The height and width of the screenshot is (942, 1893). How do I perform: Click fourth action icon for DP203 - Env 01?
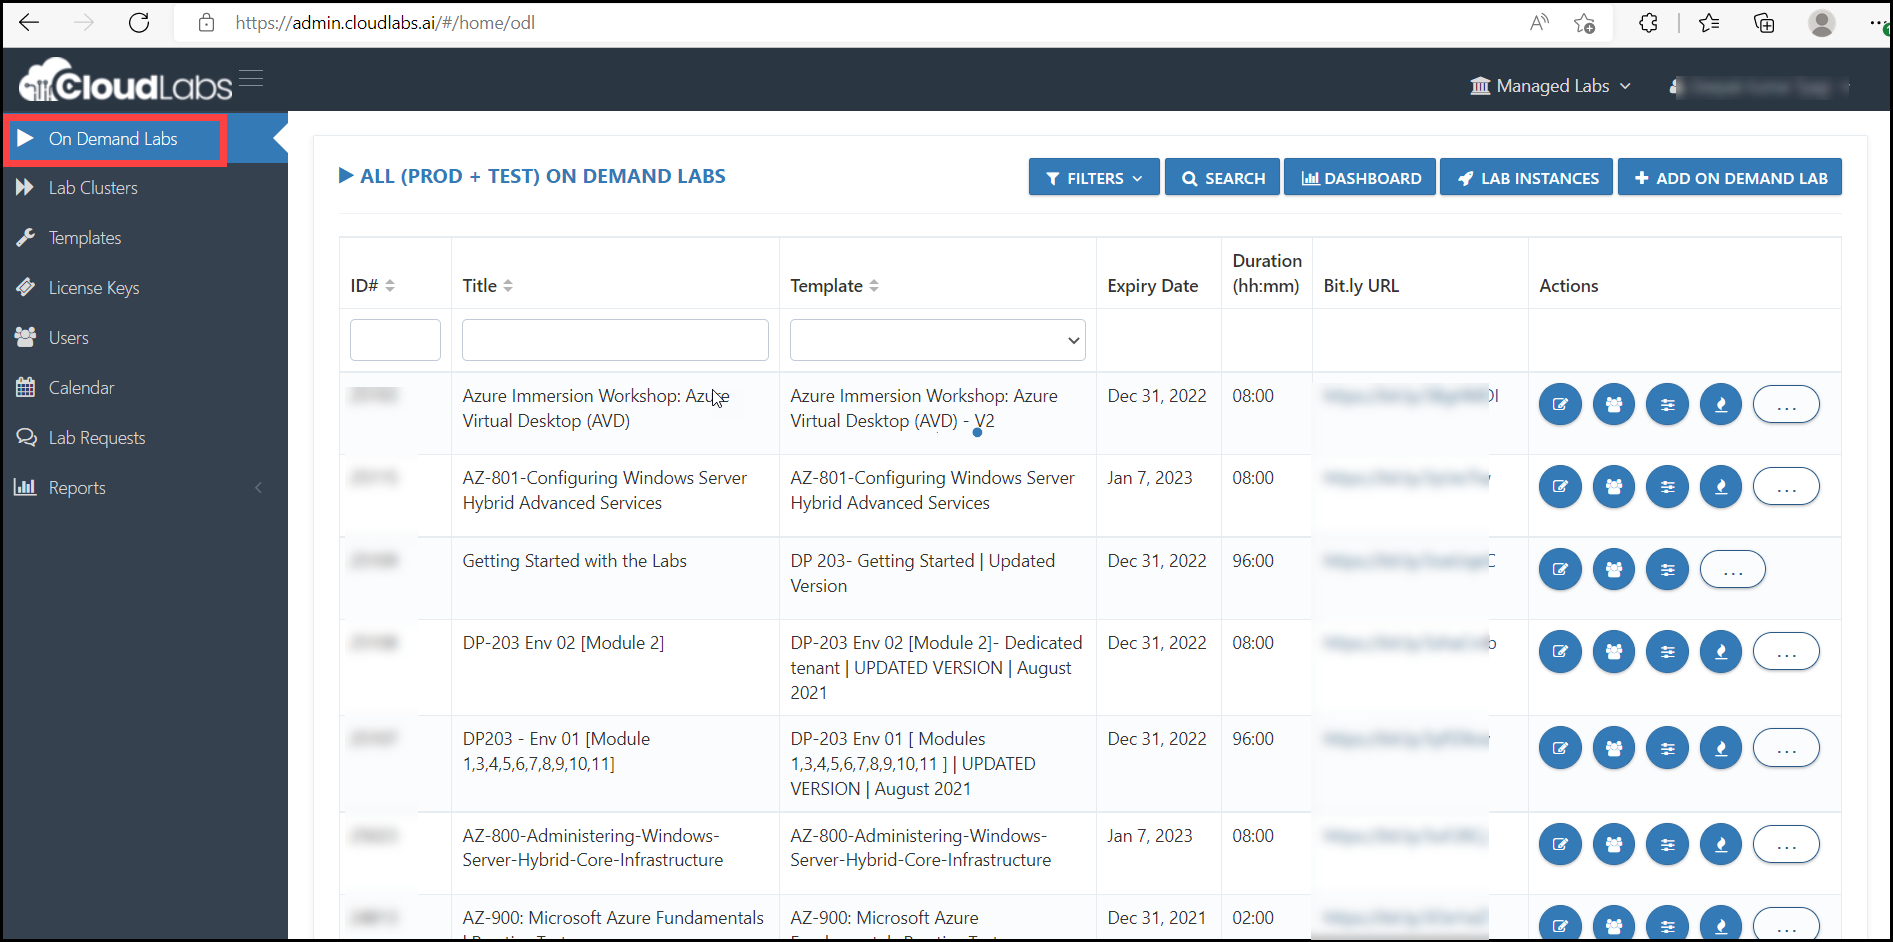1721,748
